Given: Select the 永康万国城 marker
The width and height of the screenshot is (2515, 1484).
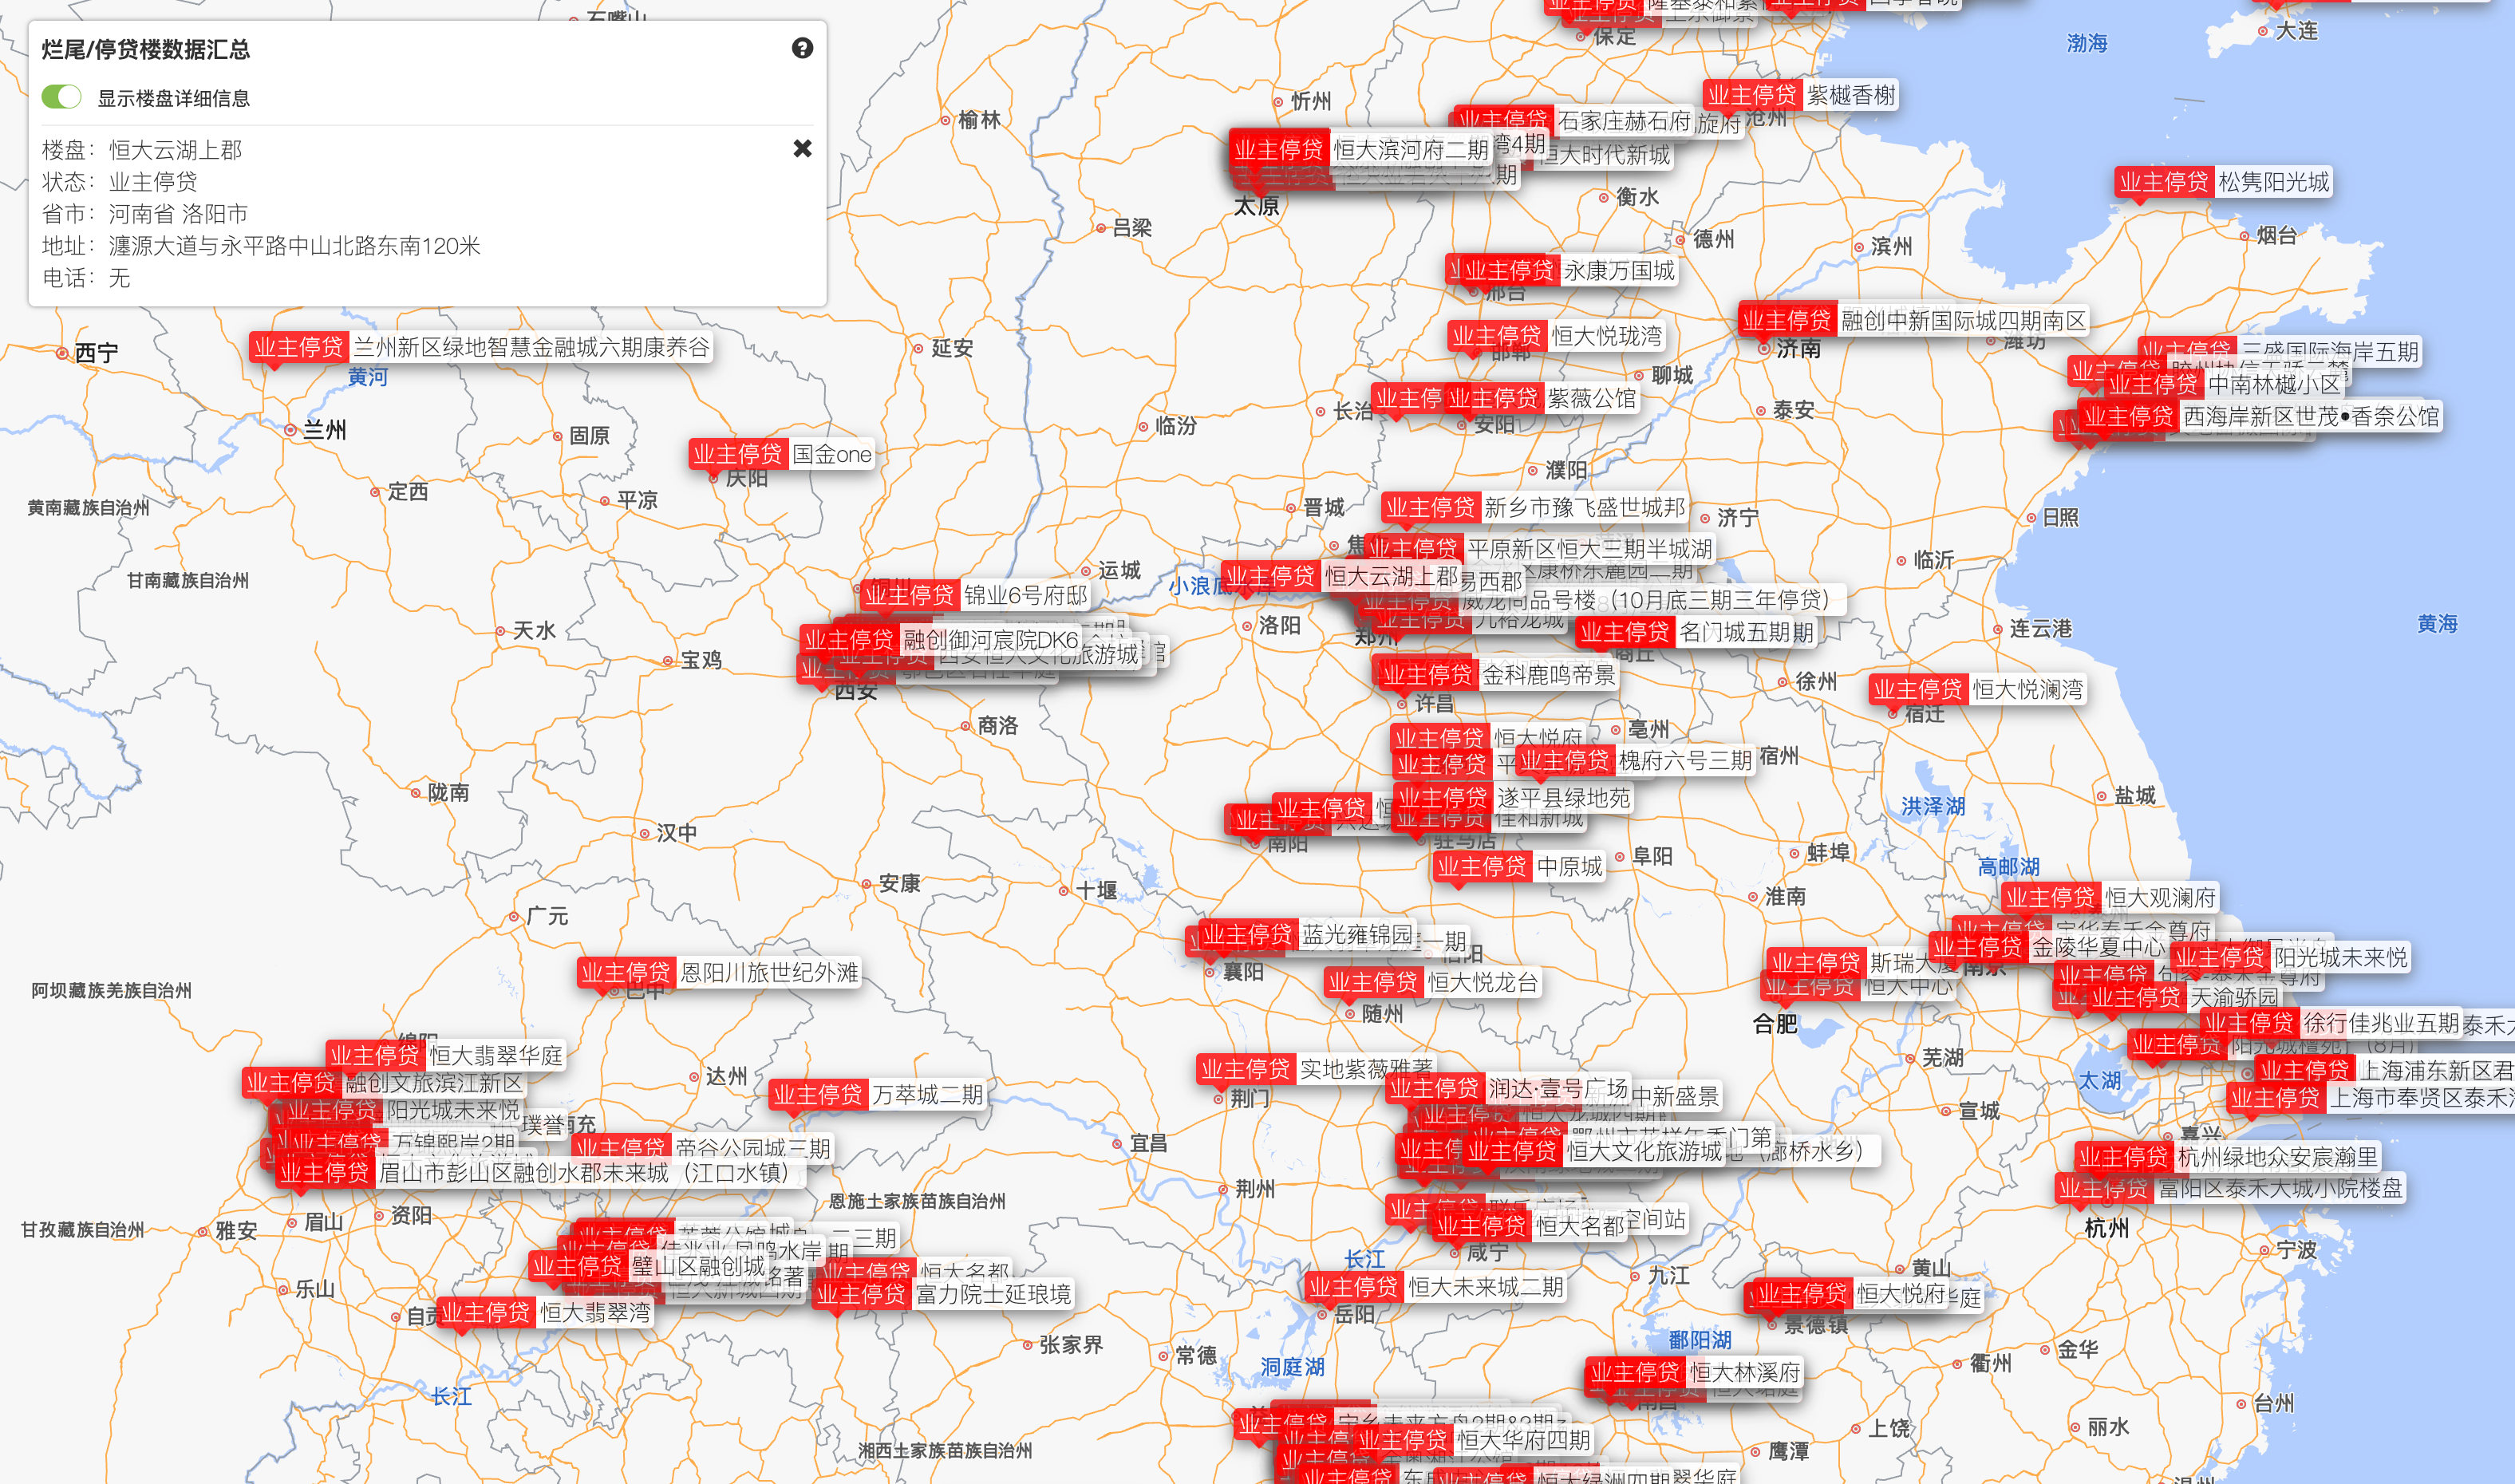Looking at the screenshot, I should coord(1569,270).
